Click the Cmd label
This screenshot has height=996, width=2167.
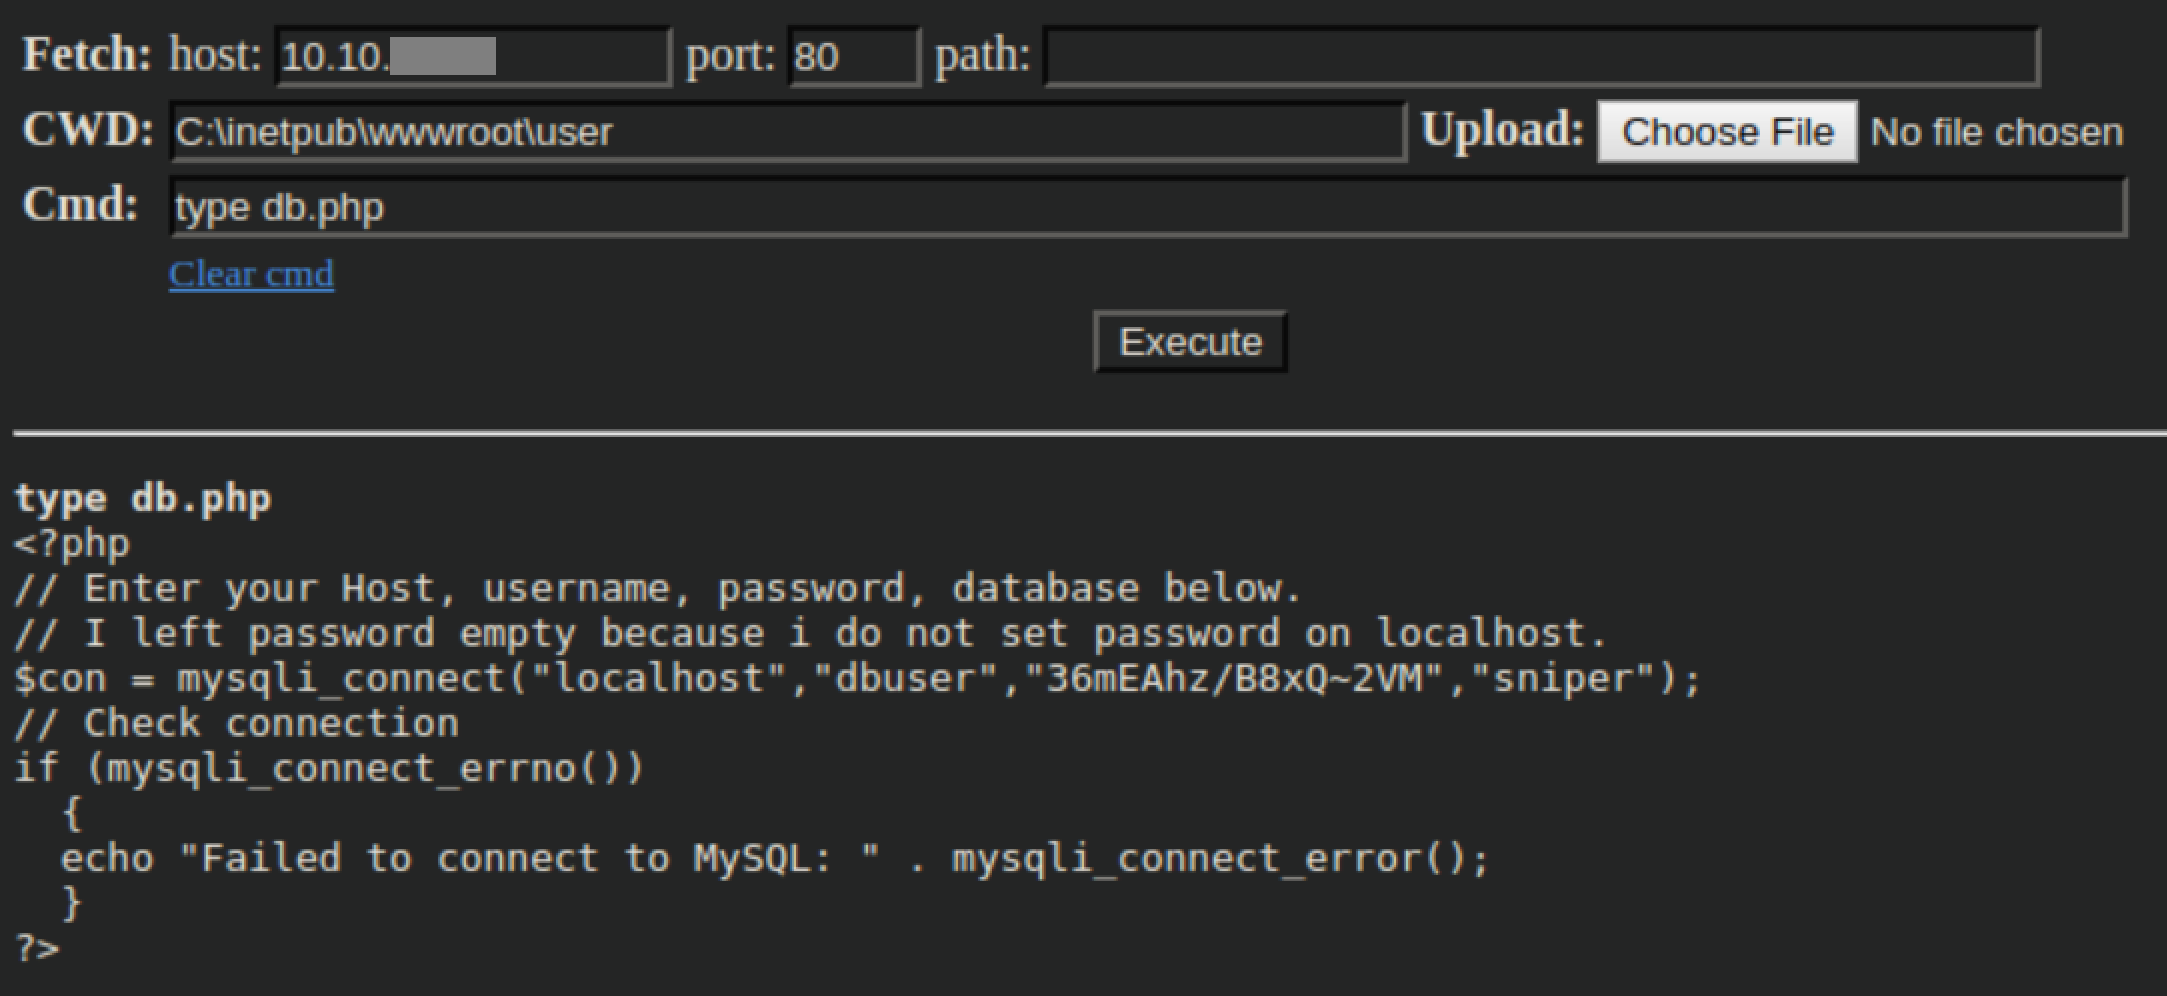pos(80,205)
